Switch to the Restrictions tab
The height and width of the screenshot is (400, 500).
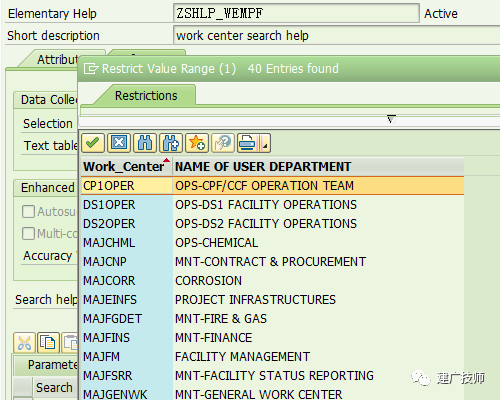pos(146,96)
